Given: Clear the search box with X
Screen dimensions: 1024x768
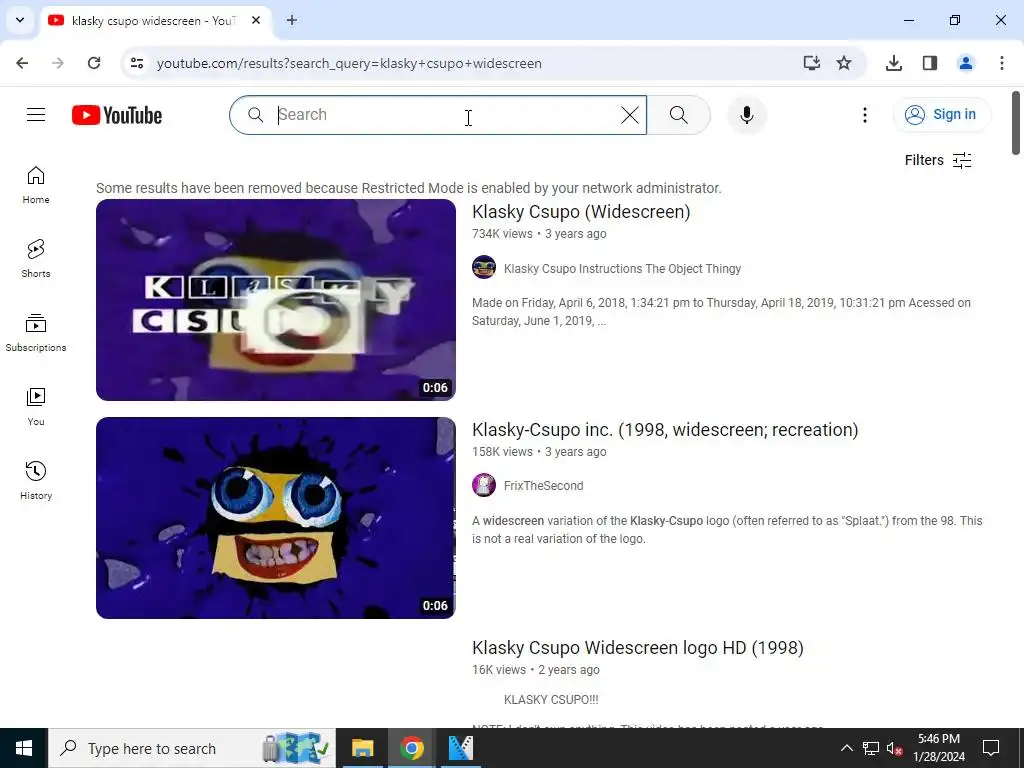Looking at the screenshot, I should coord(630,115).
